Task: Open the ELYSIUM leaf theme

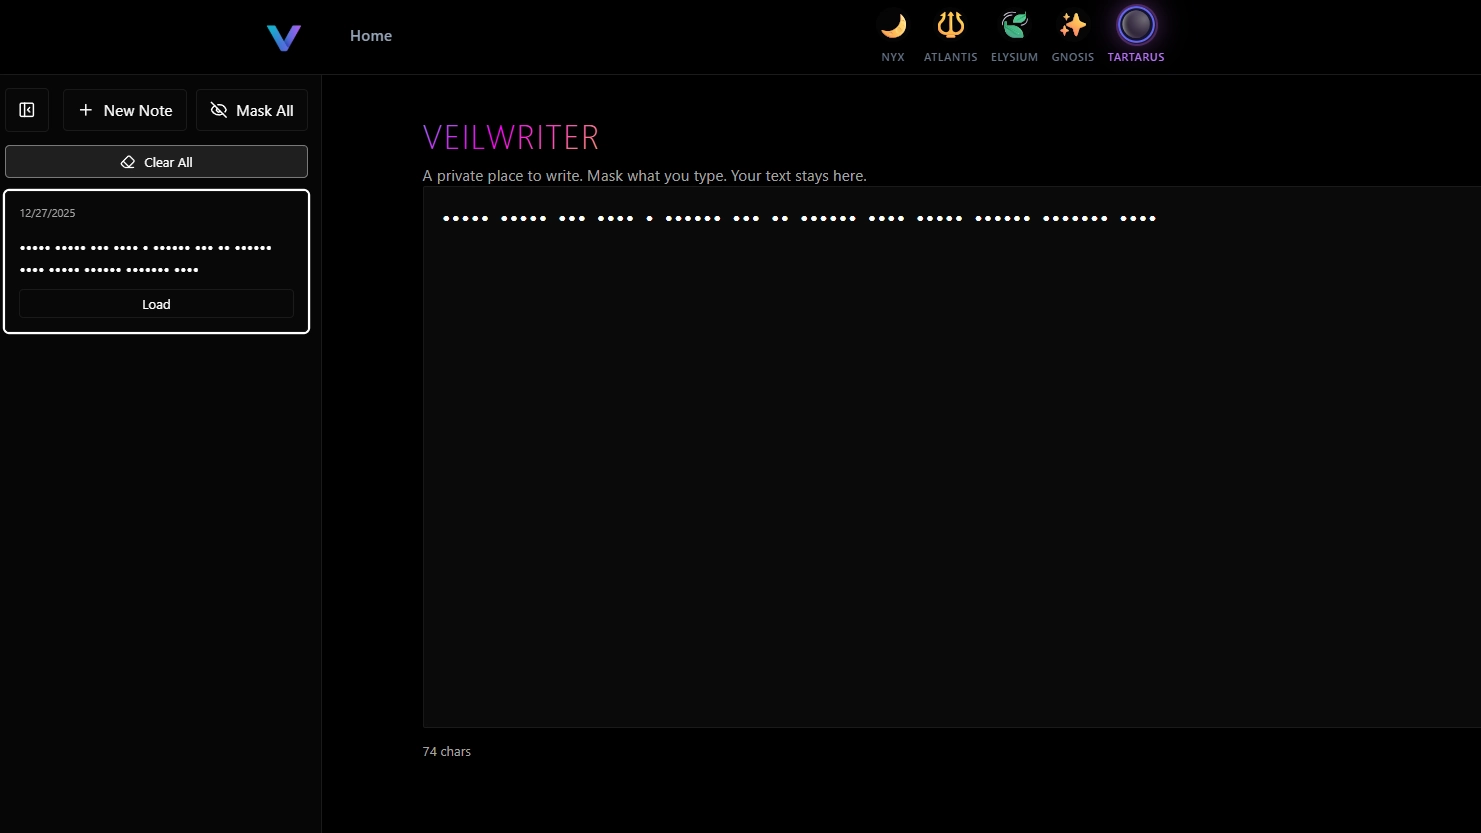Action: 1014,25
